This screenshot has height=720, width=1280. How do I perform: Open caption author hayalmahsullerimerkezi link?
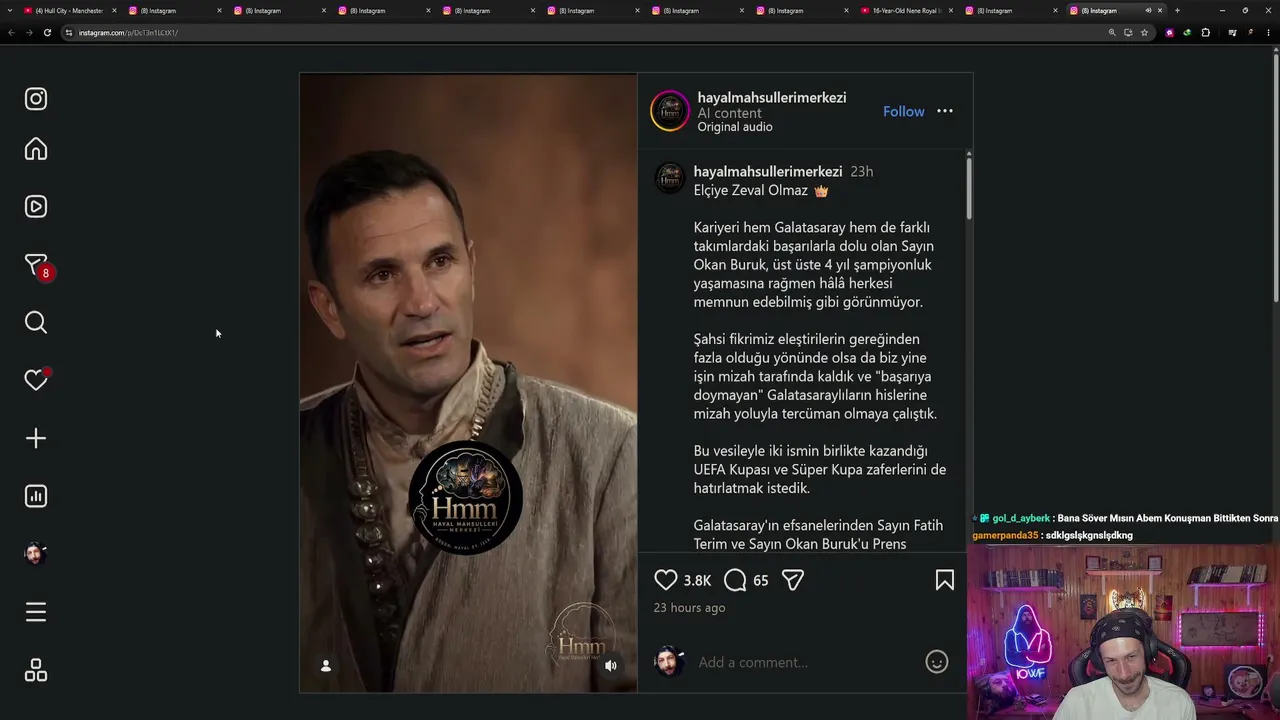click(x=768, y=171)
